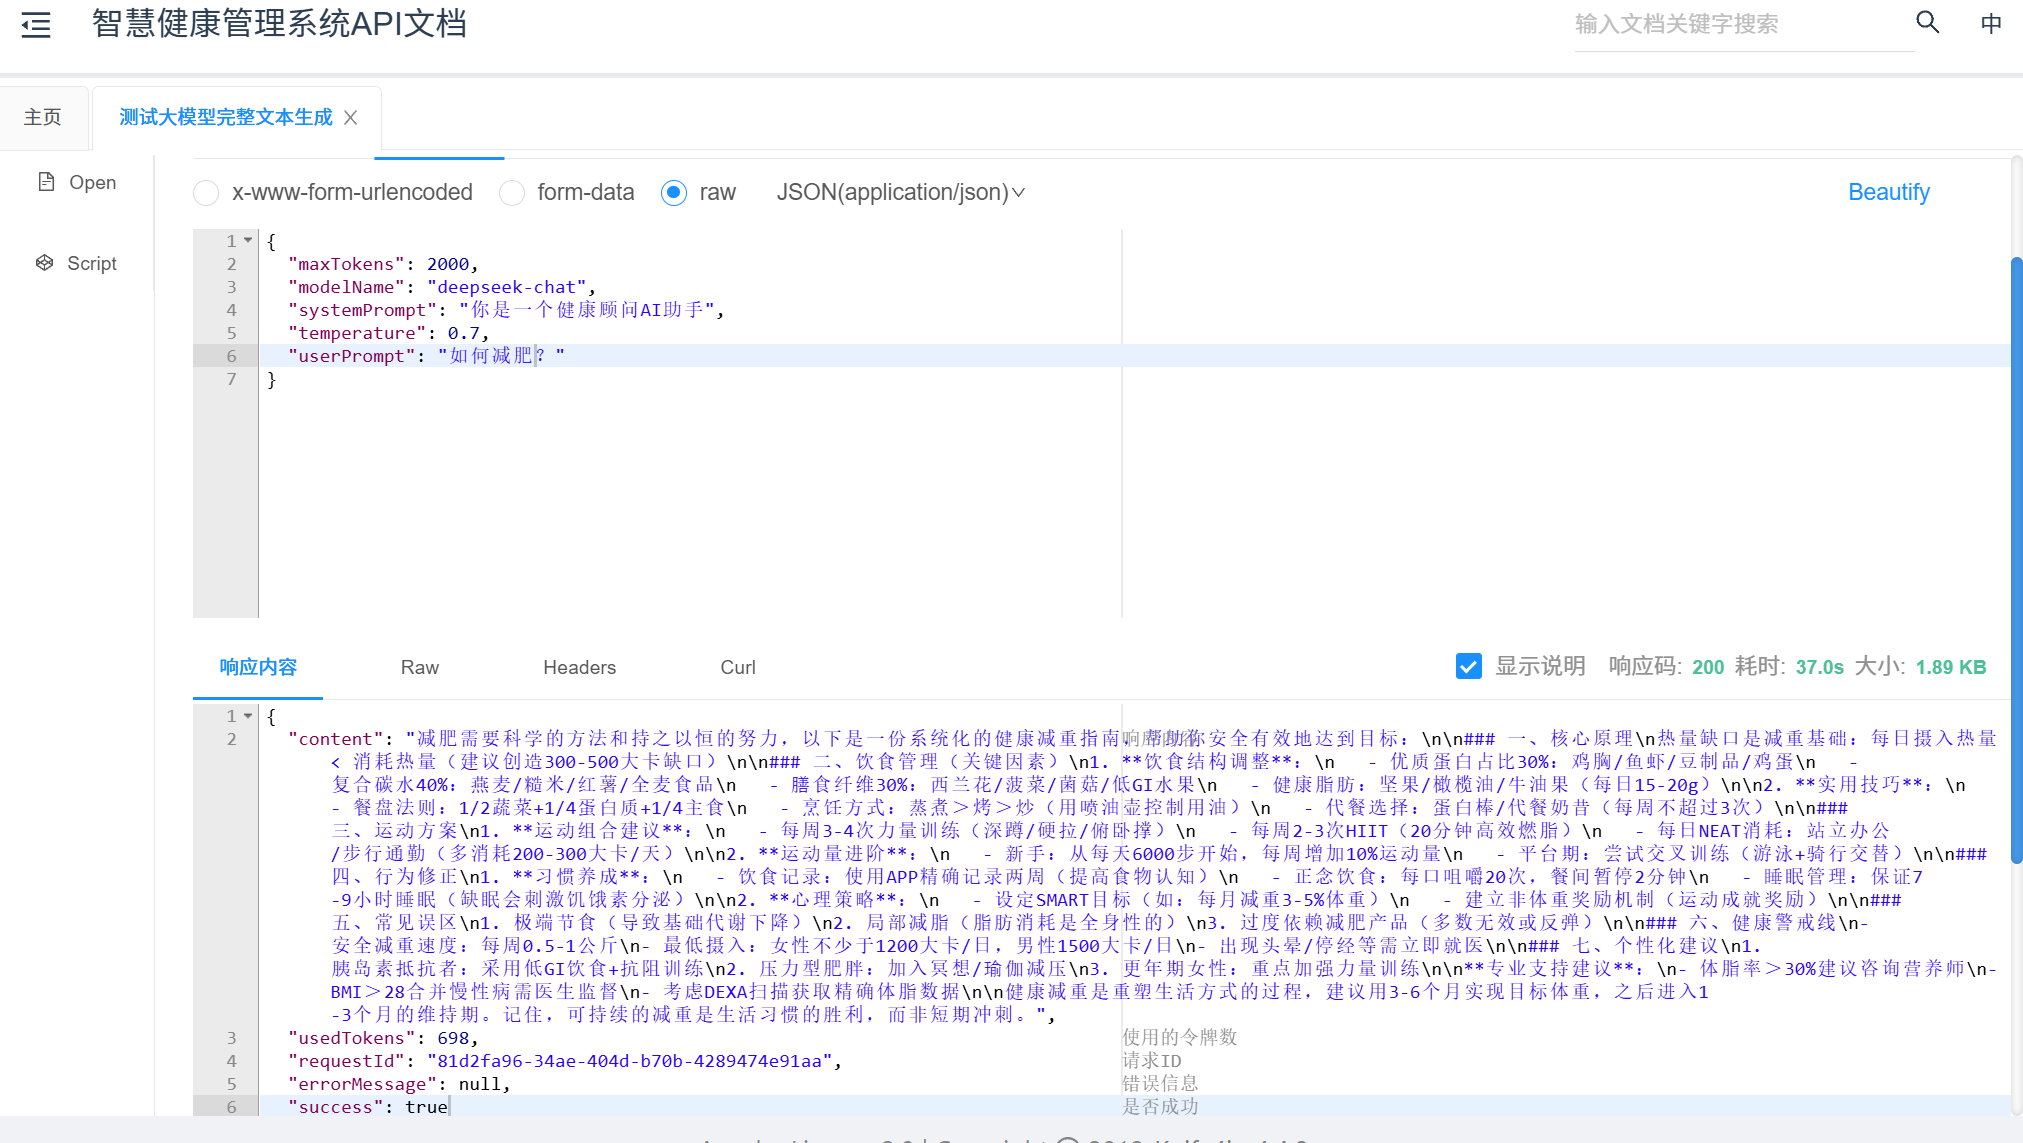Collapse response JSON fold arrow at line 1
Viewport: 2023px width, 1143px height.
248,716
